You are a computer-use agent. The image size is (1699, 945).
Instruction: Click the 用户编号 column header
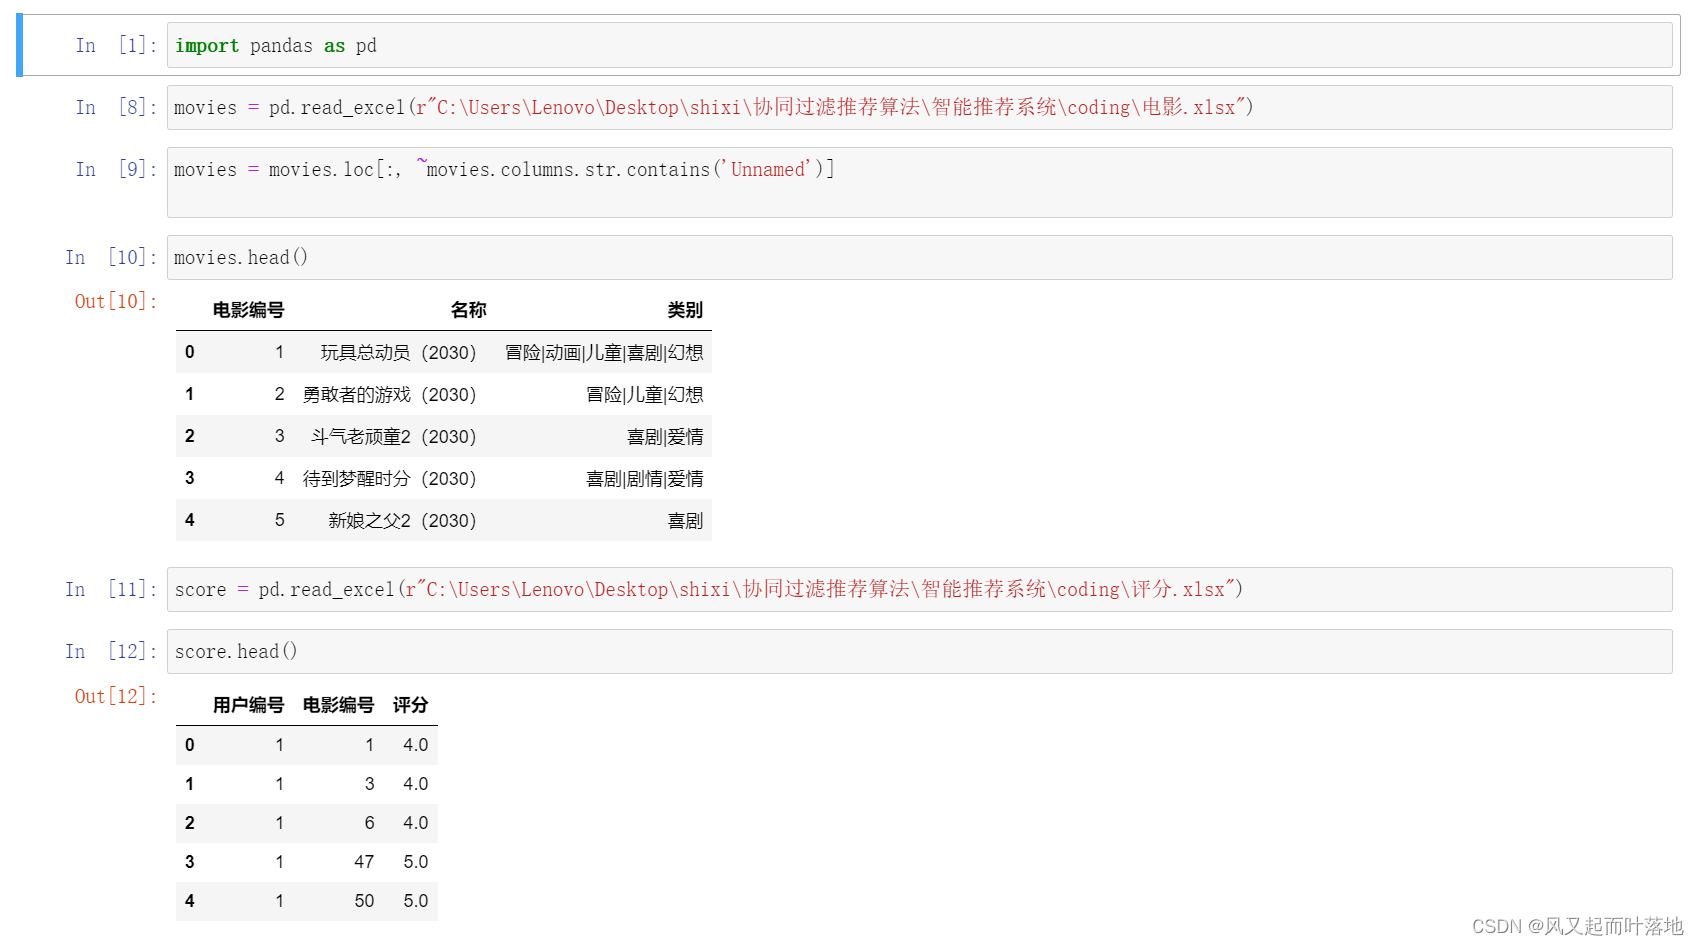click(248, 705)
